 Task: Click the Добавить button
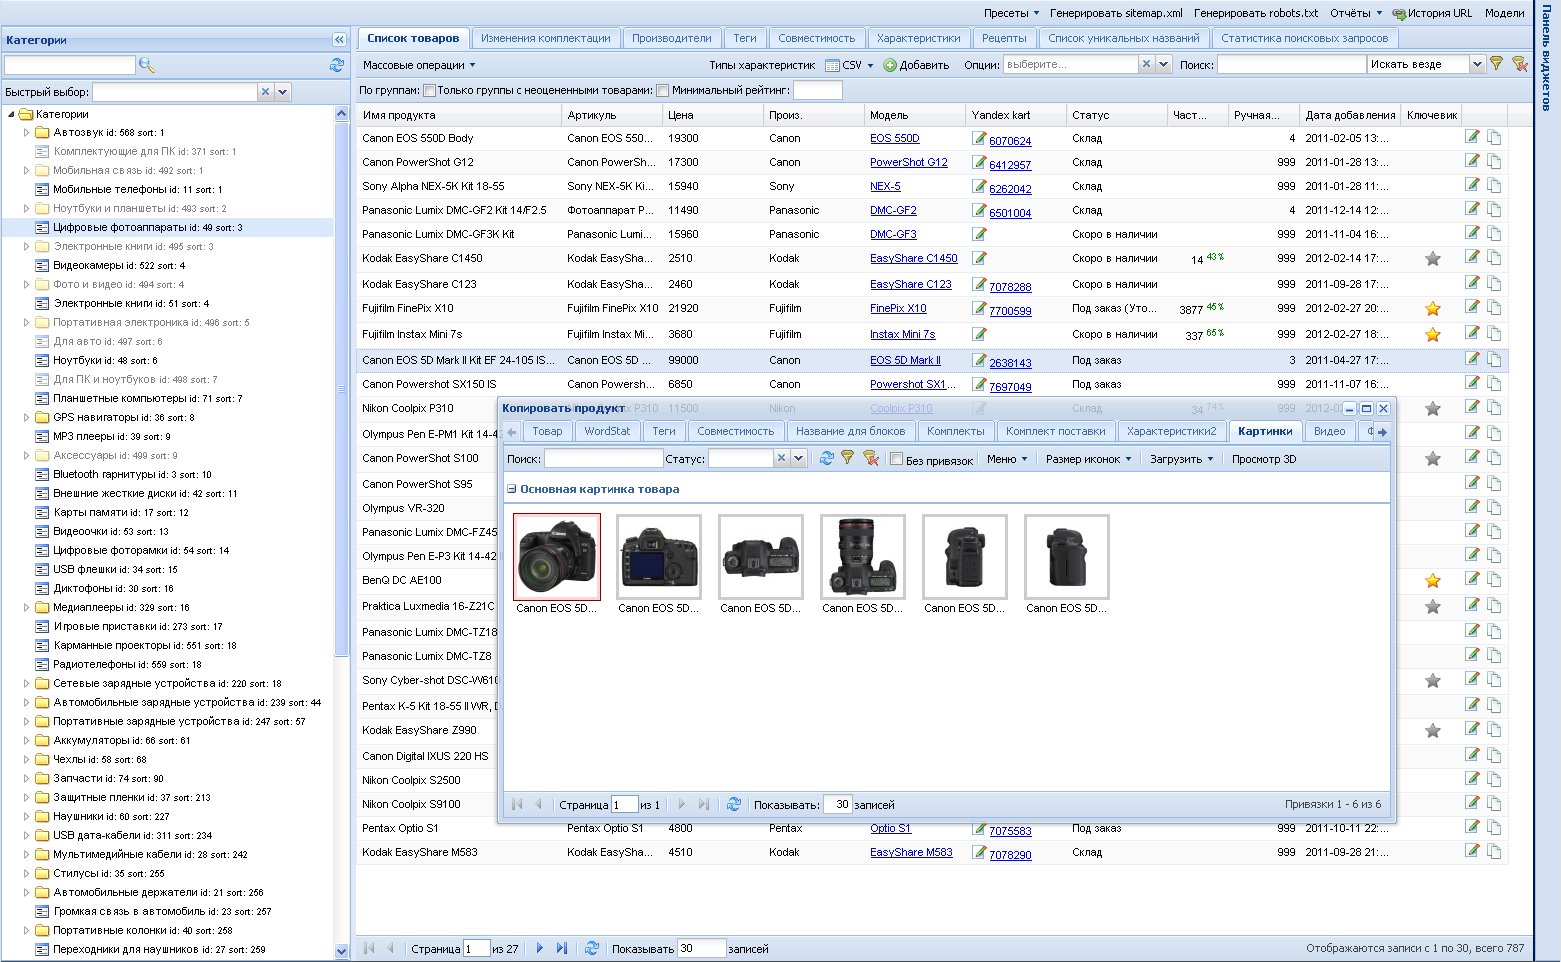[916, 65]
